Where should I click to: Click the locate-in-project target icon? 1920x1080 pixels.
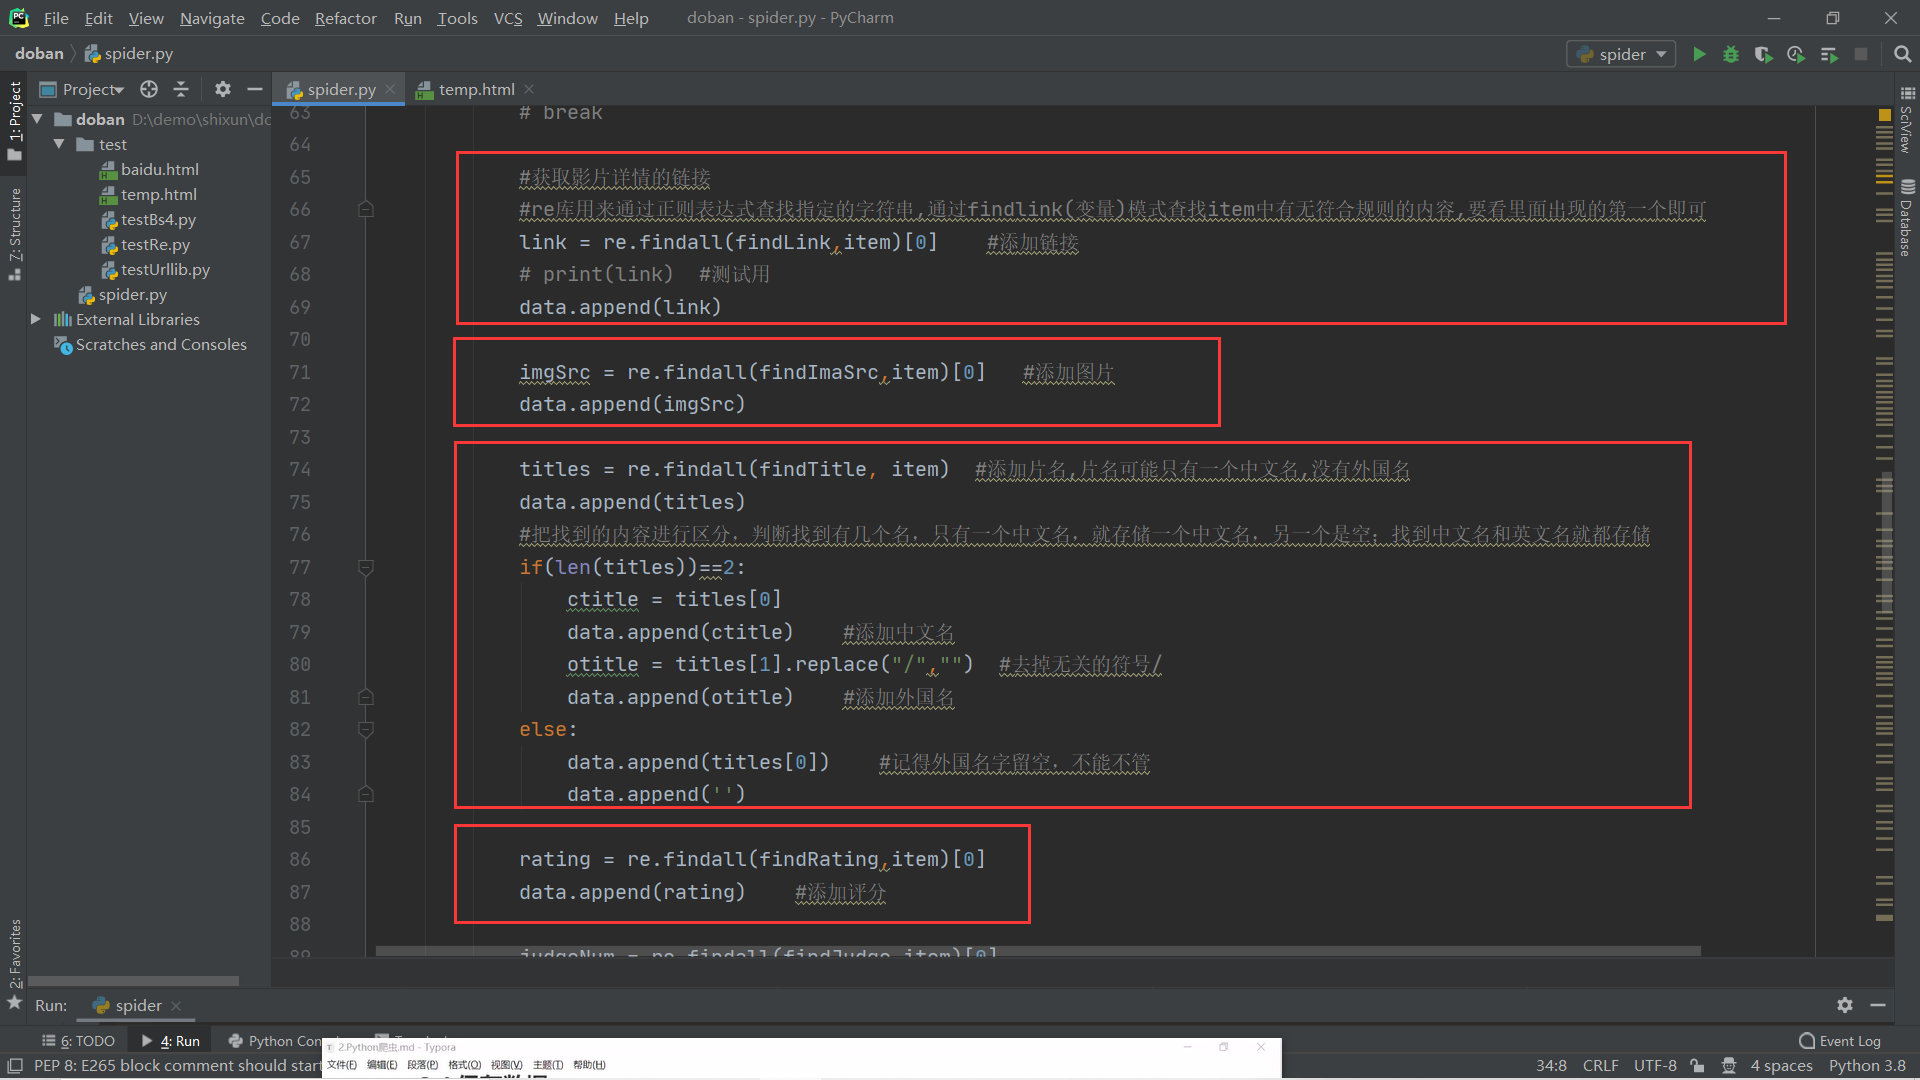coord(149,89)
